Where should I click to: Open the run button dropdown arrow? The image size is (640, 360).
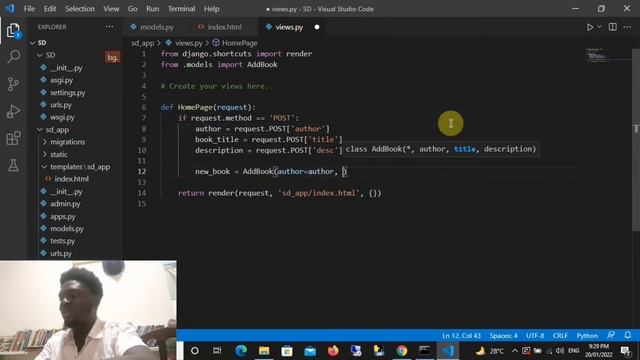pyautogui.click(x=599, y=27)
